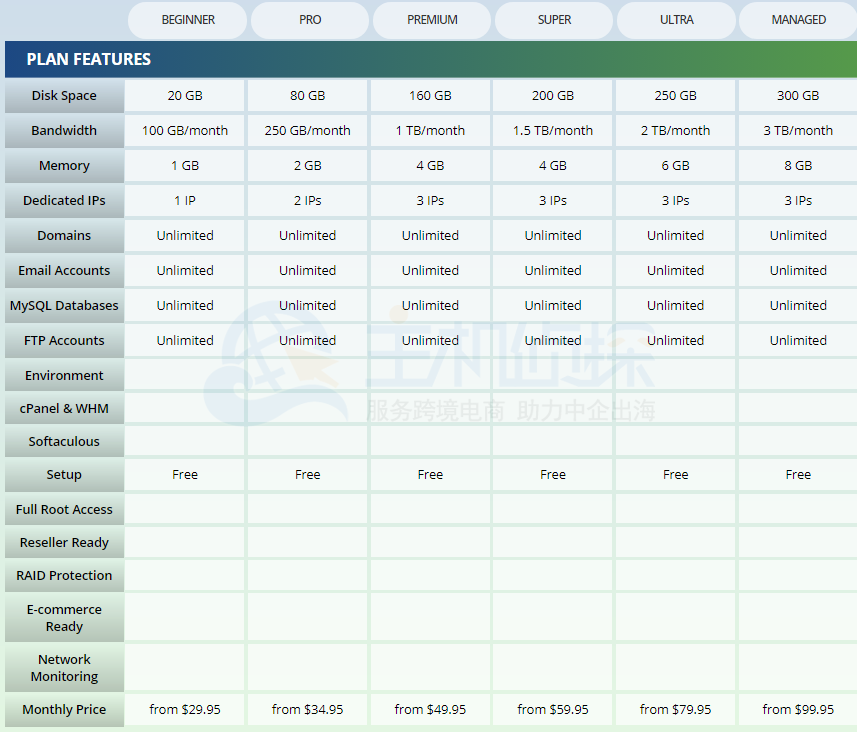This screenshot has width=857, height=732.
Task: Click the PLAN FEATURES header bar
Action: [x=428, y=59]
